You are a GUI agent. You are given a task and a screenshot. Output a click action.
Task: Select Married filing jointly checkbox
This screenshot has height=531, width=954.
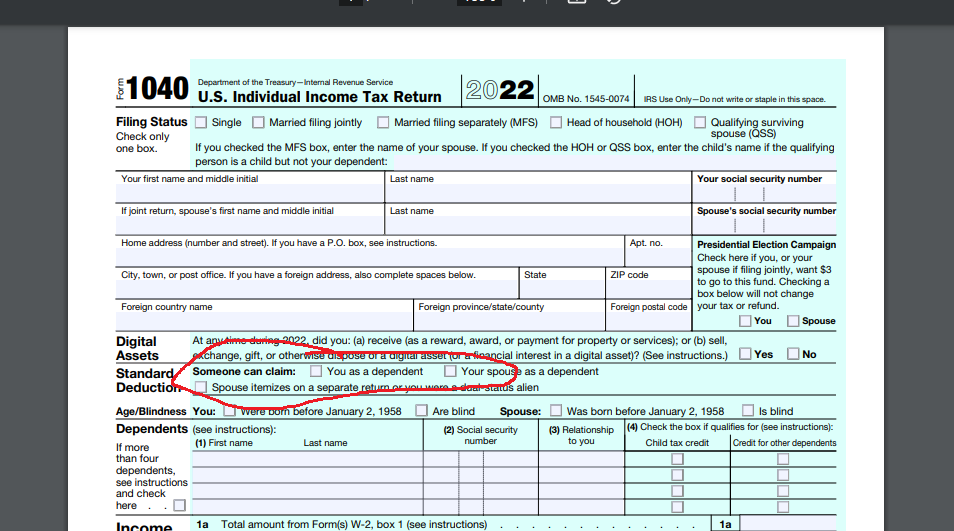pyautogui.click(x=259, y=123)
